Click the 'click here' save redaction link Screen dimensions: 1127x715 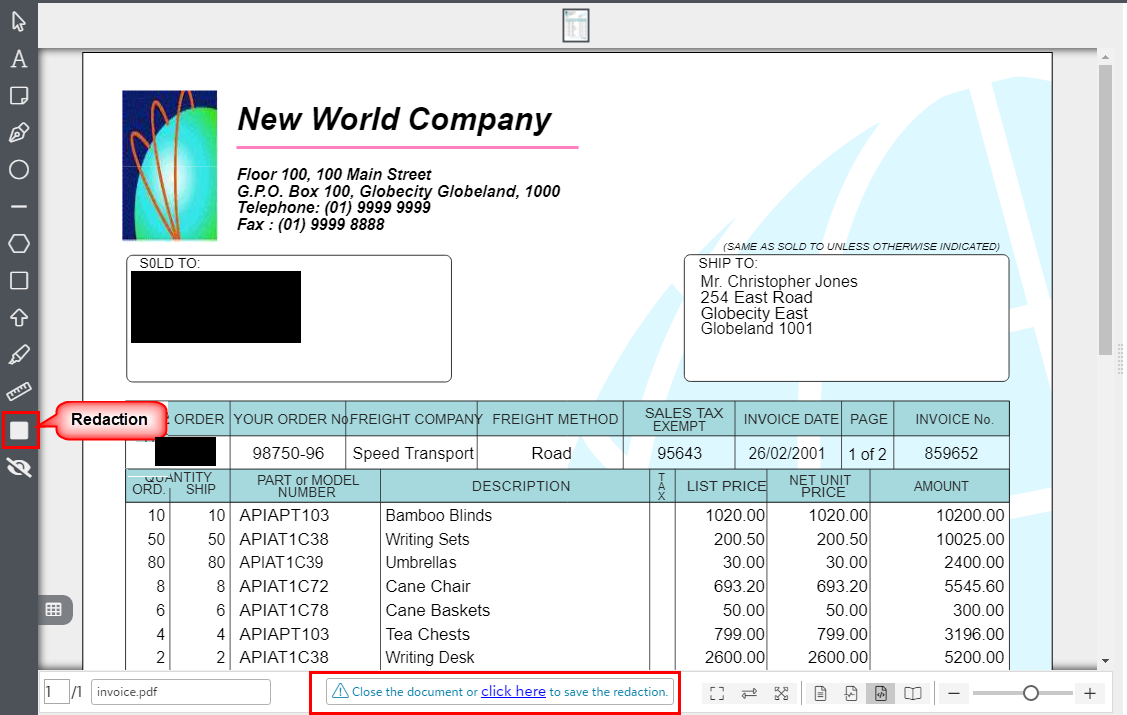click(x=513, y=691)
